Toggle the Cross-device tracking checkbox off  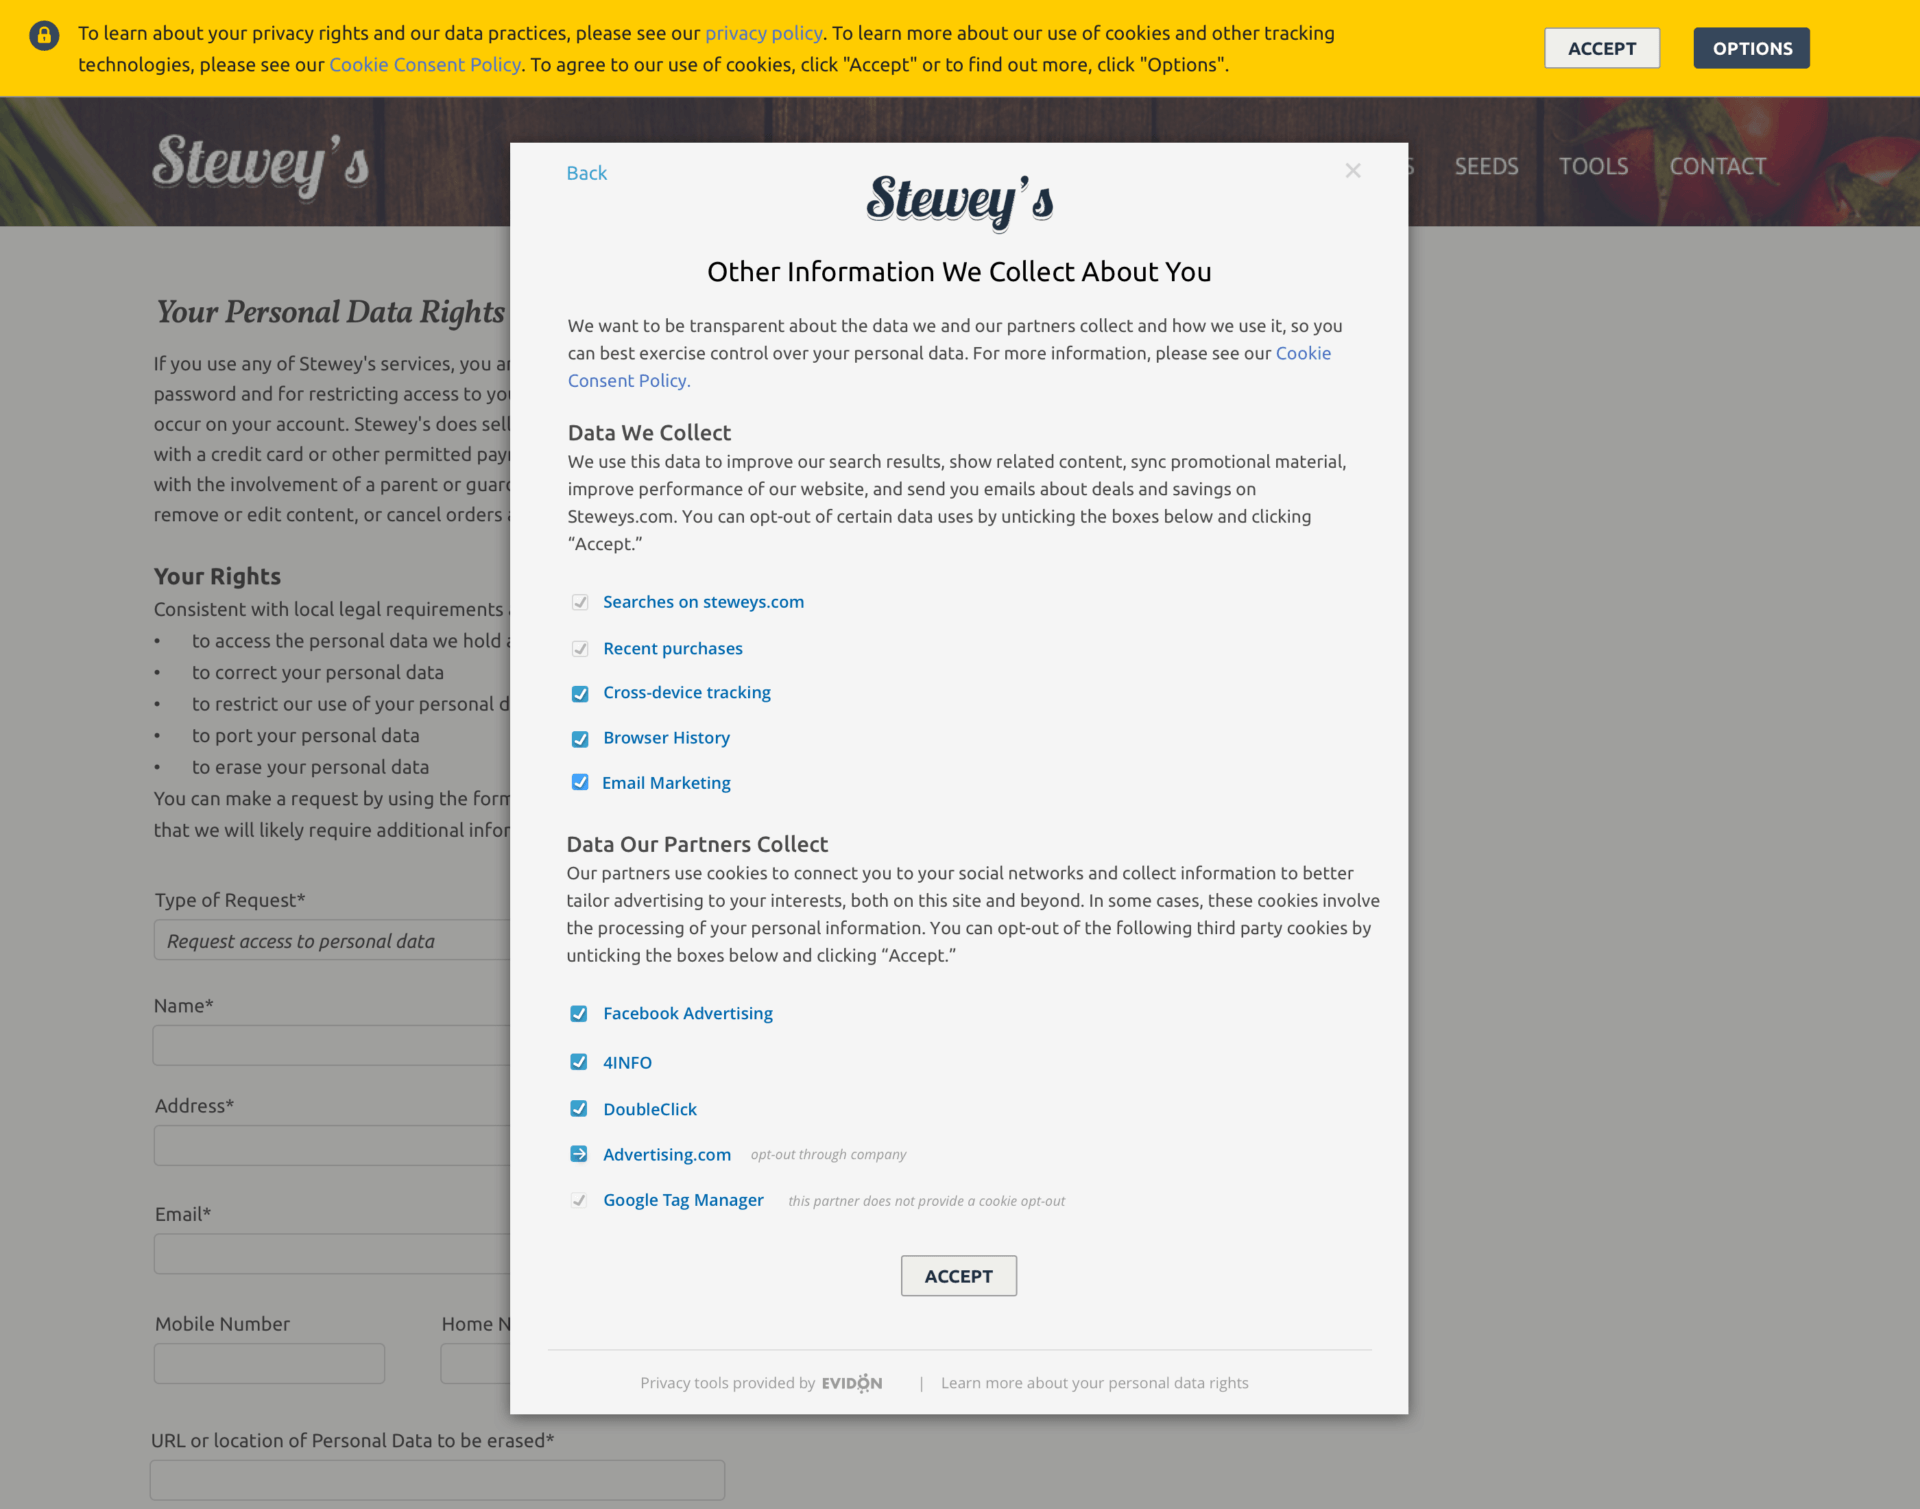[580, 692]
